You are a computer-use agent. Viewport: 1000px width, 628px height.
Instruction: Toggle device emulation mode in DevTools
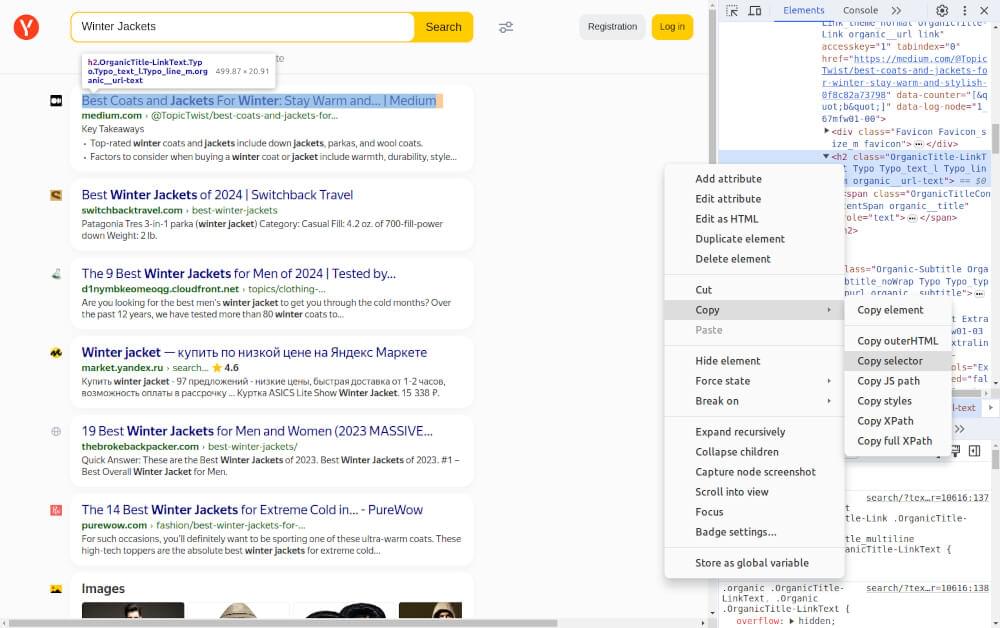pos(755,9)
